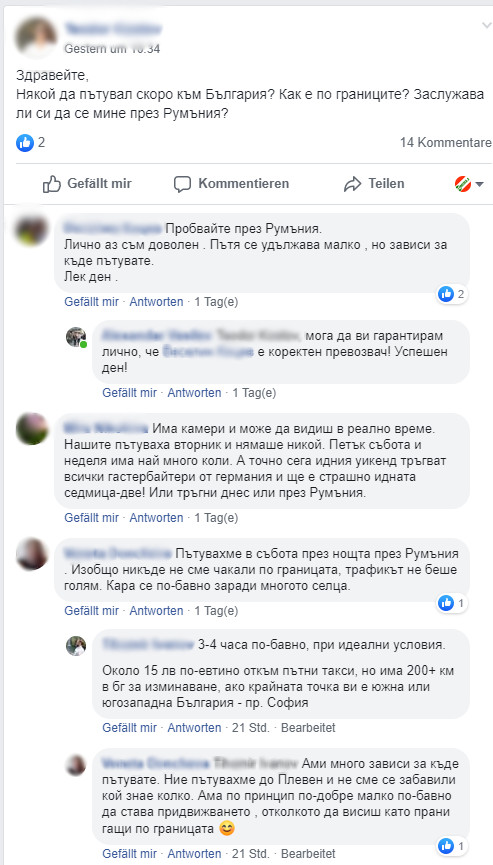Click the 21 Std. timestamp of the 3-4 часа reply

point(250,728)
